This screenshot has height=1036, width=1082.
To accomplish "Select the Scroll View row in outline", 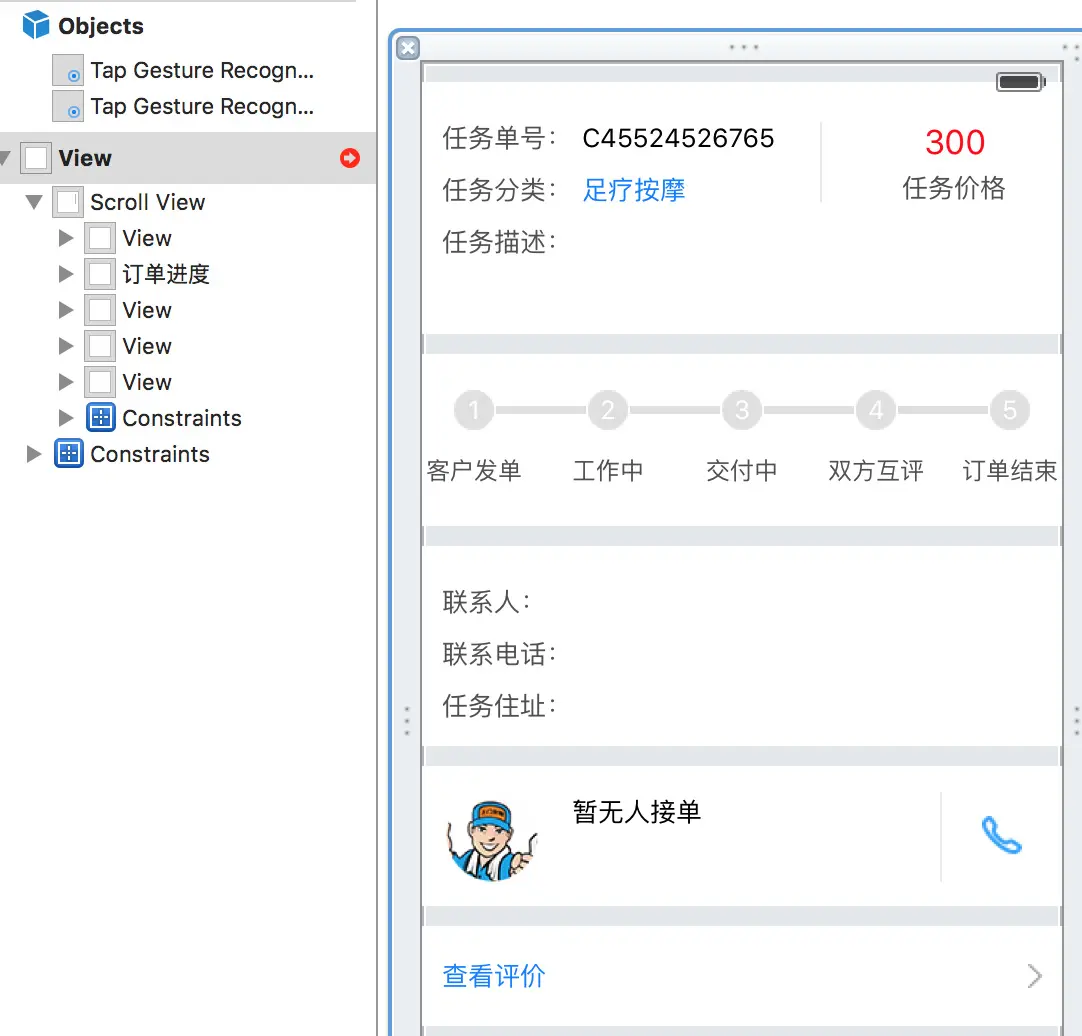I will (188, 202).
